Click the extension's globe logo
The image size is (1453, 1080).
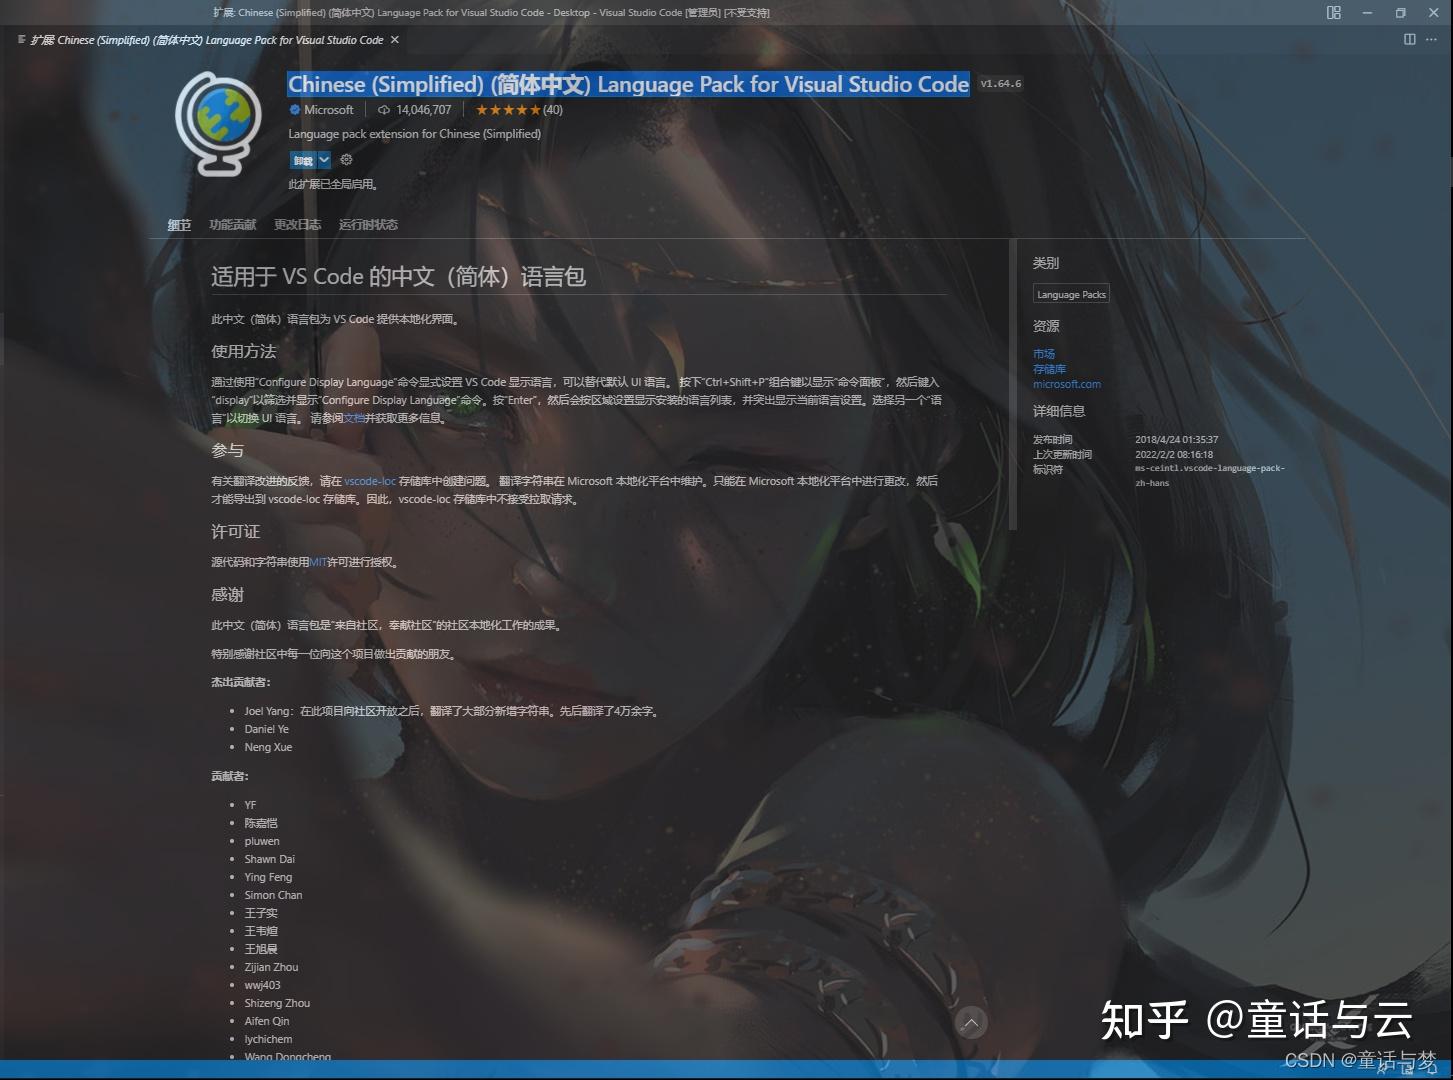(218, 122)
